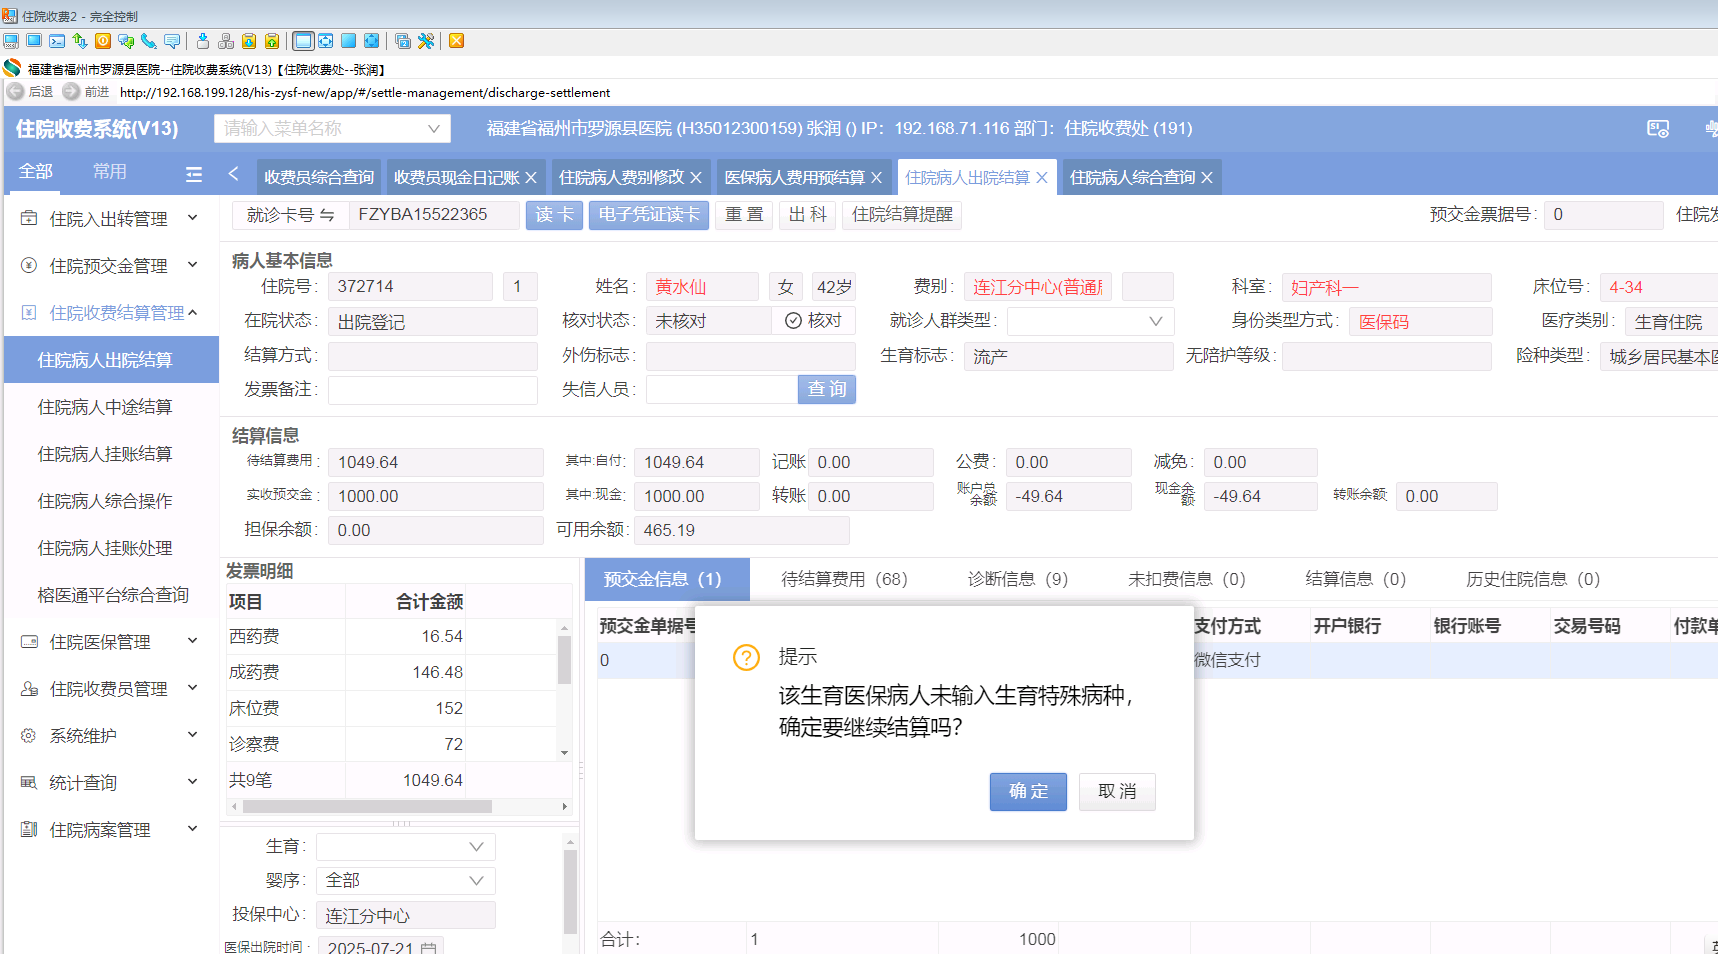1718x954 pixels.
Task: Close the 医保病人费用预结算 tab
Action: [877, 178]
